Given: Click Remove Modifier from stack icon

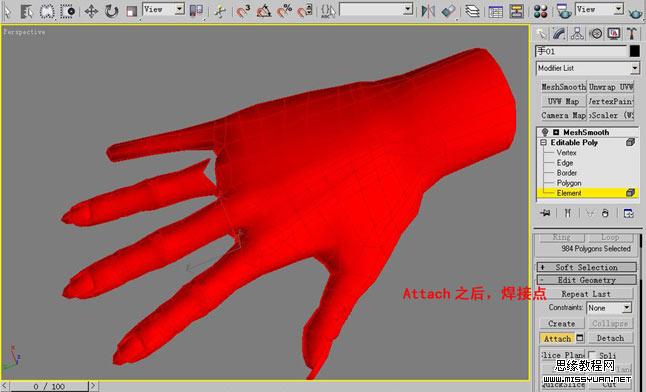Looking at the screenshot, I should (x=605, y=213).
